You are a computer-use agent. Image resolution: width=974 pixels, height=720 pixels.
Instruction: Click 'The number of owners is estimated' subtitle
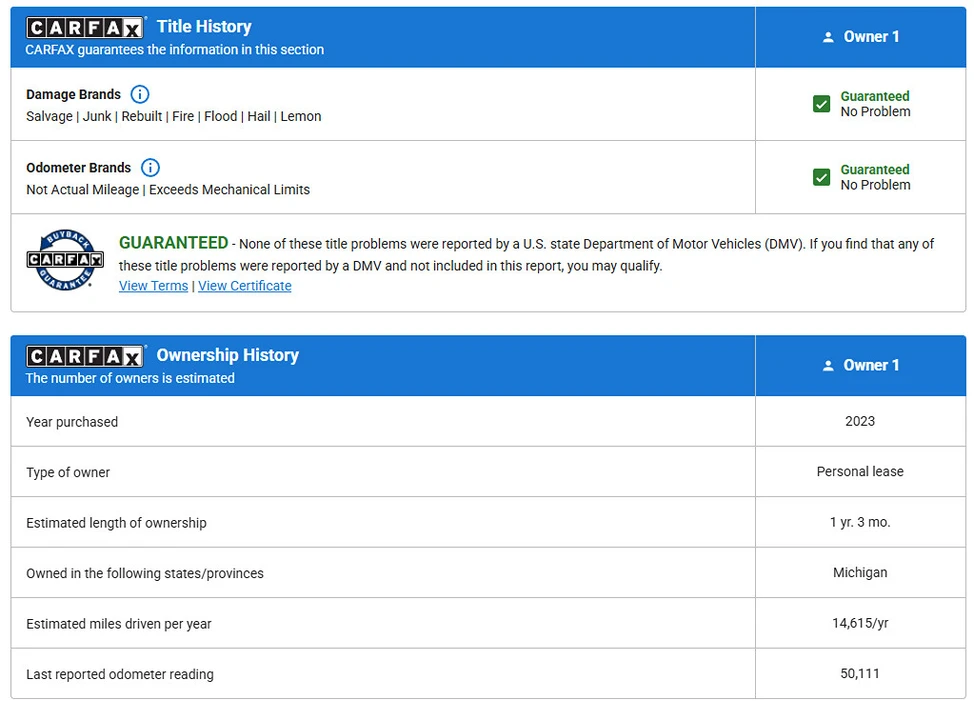point(130,378)
